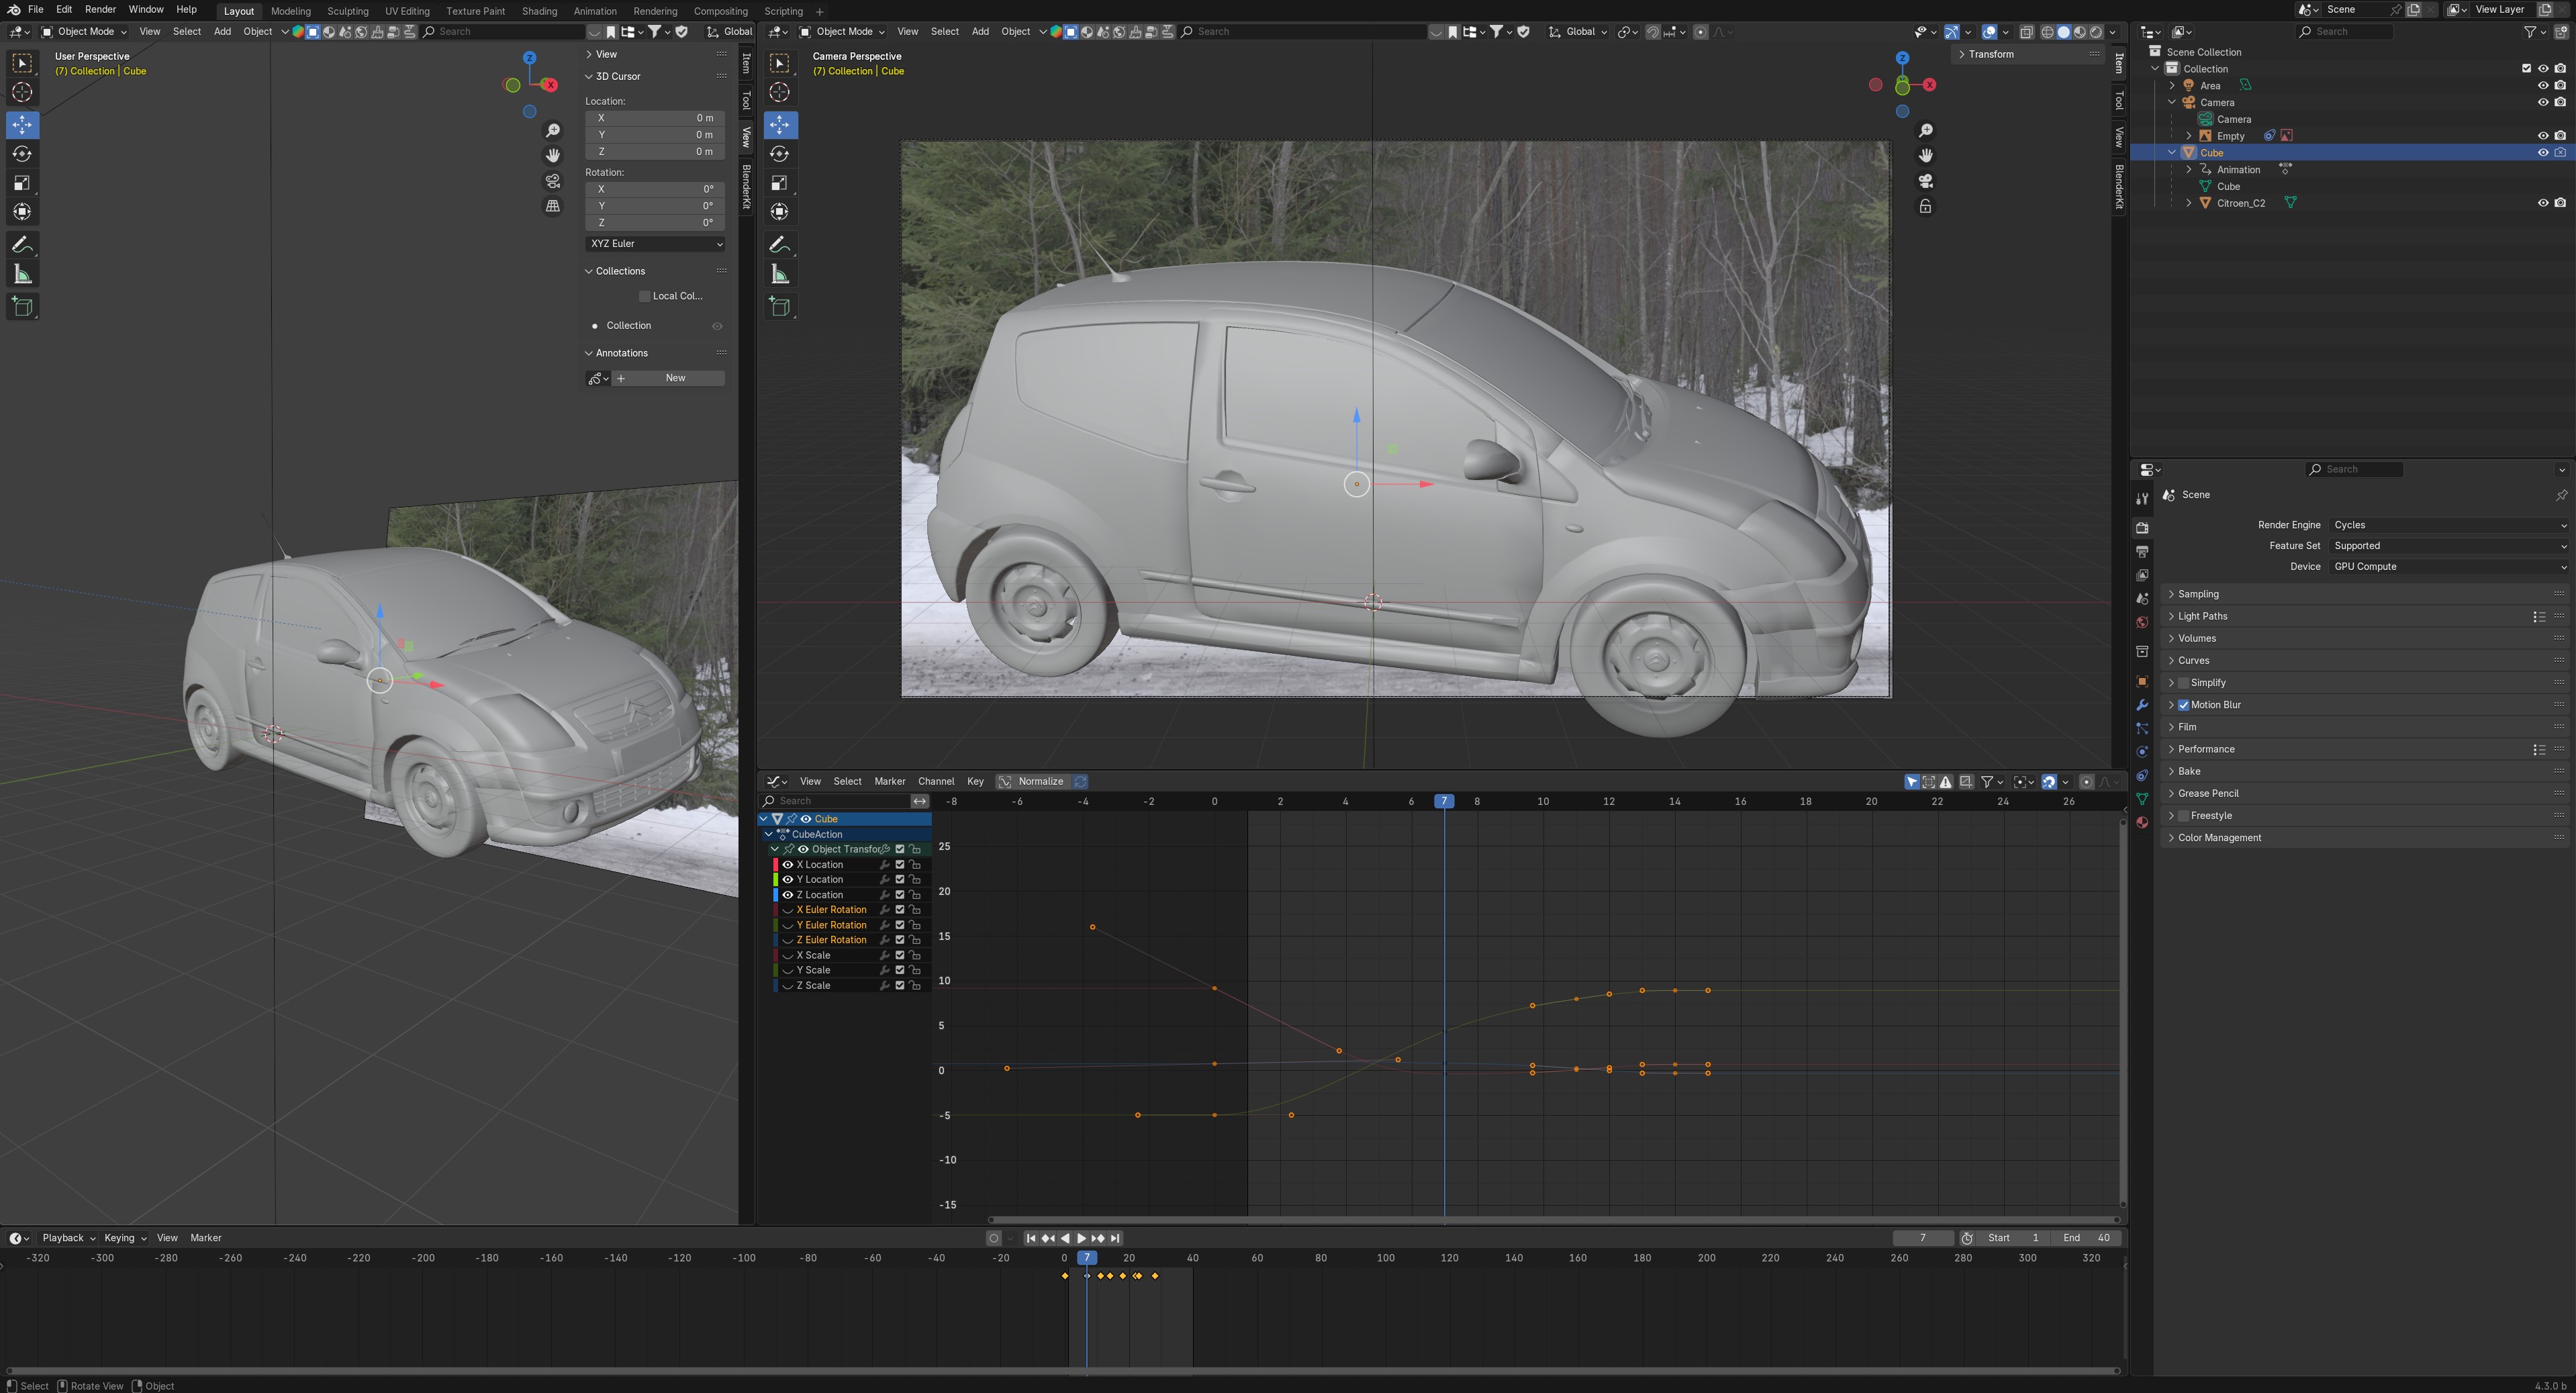Select the Measure tool in left viewport
The image size is (2576, 1393).
click(x=22, y=275)
